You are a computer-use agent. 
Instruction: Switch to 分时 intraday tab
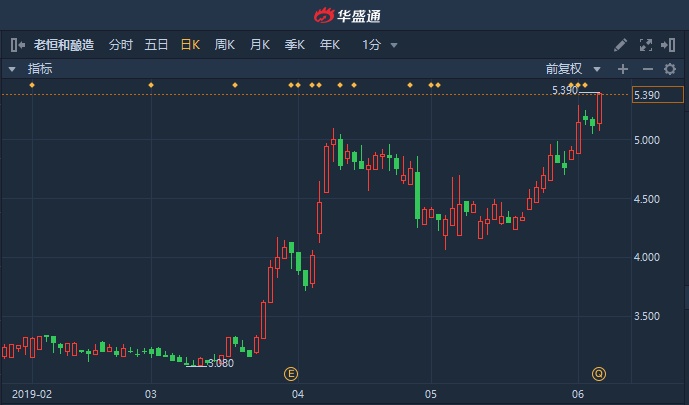click(120, 45)
